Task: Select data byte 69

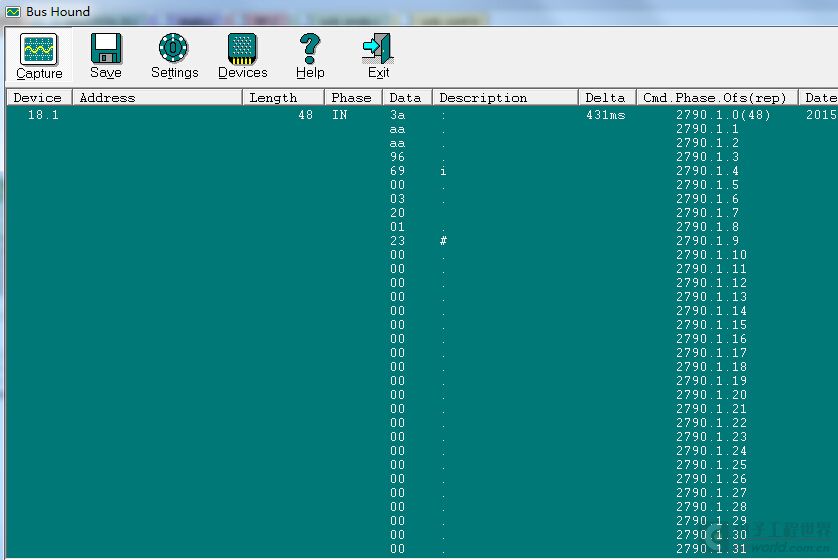Action: click(x=398, y=171)
